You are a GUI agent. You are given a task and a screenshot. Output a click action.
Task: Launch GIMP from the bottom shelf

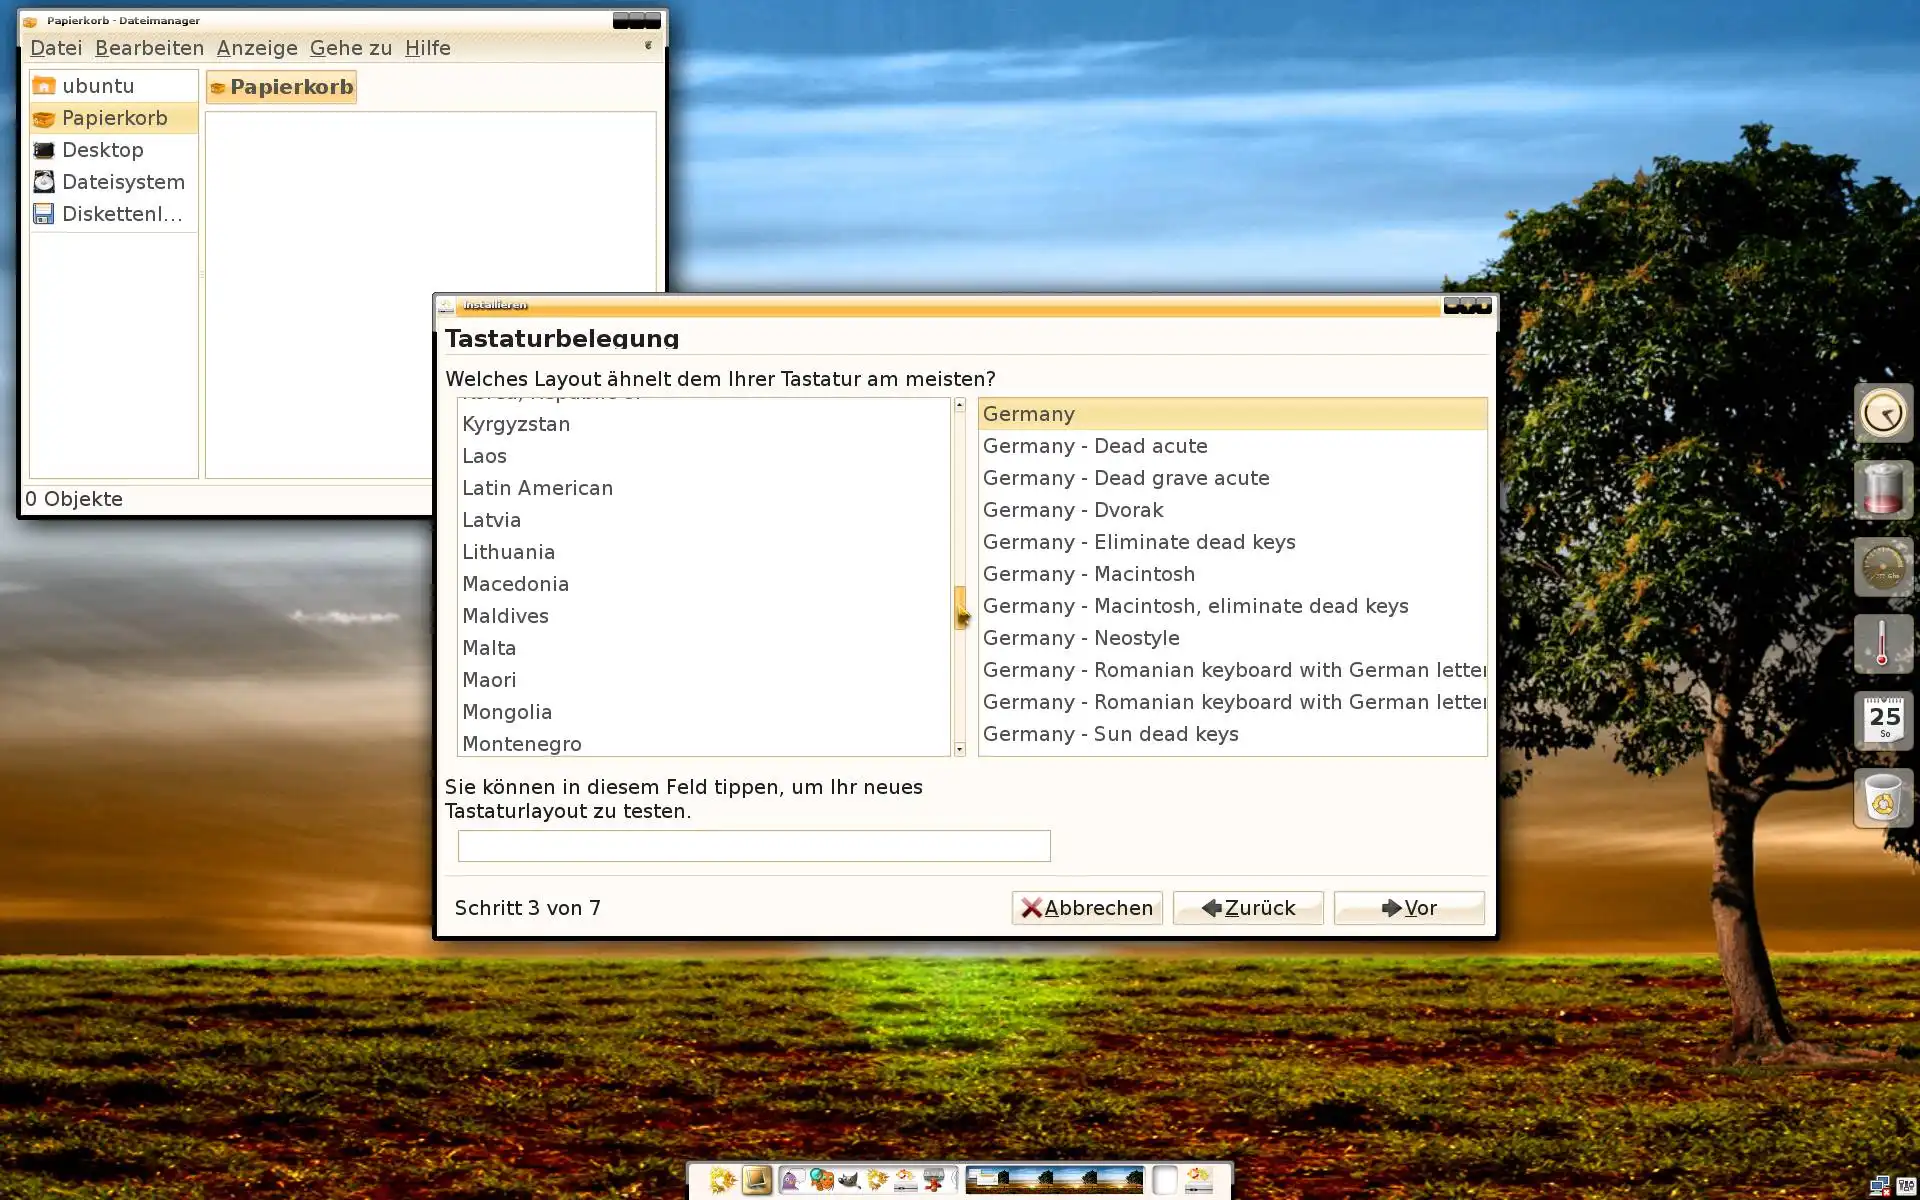849,1181
